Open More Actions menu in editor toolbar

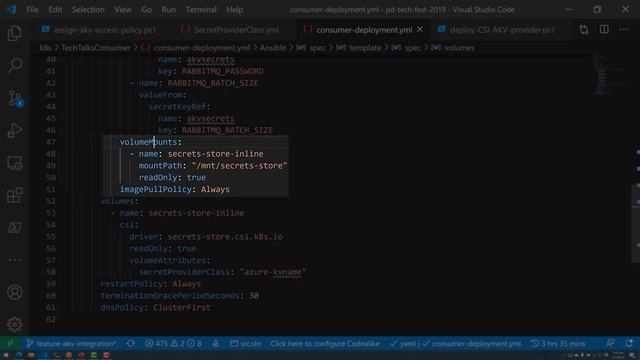[624, 29]
